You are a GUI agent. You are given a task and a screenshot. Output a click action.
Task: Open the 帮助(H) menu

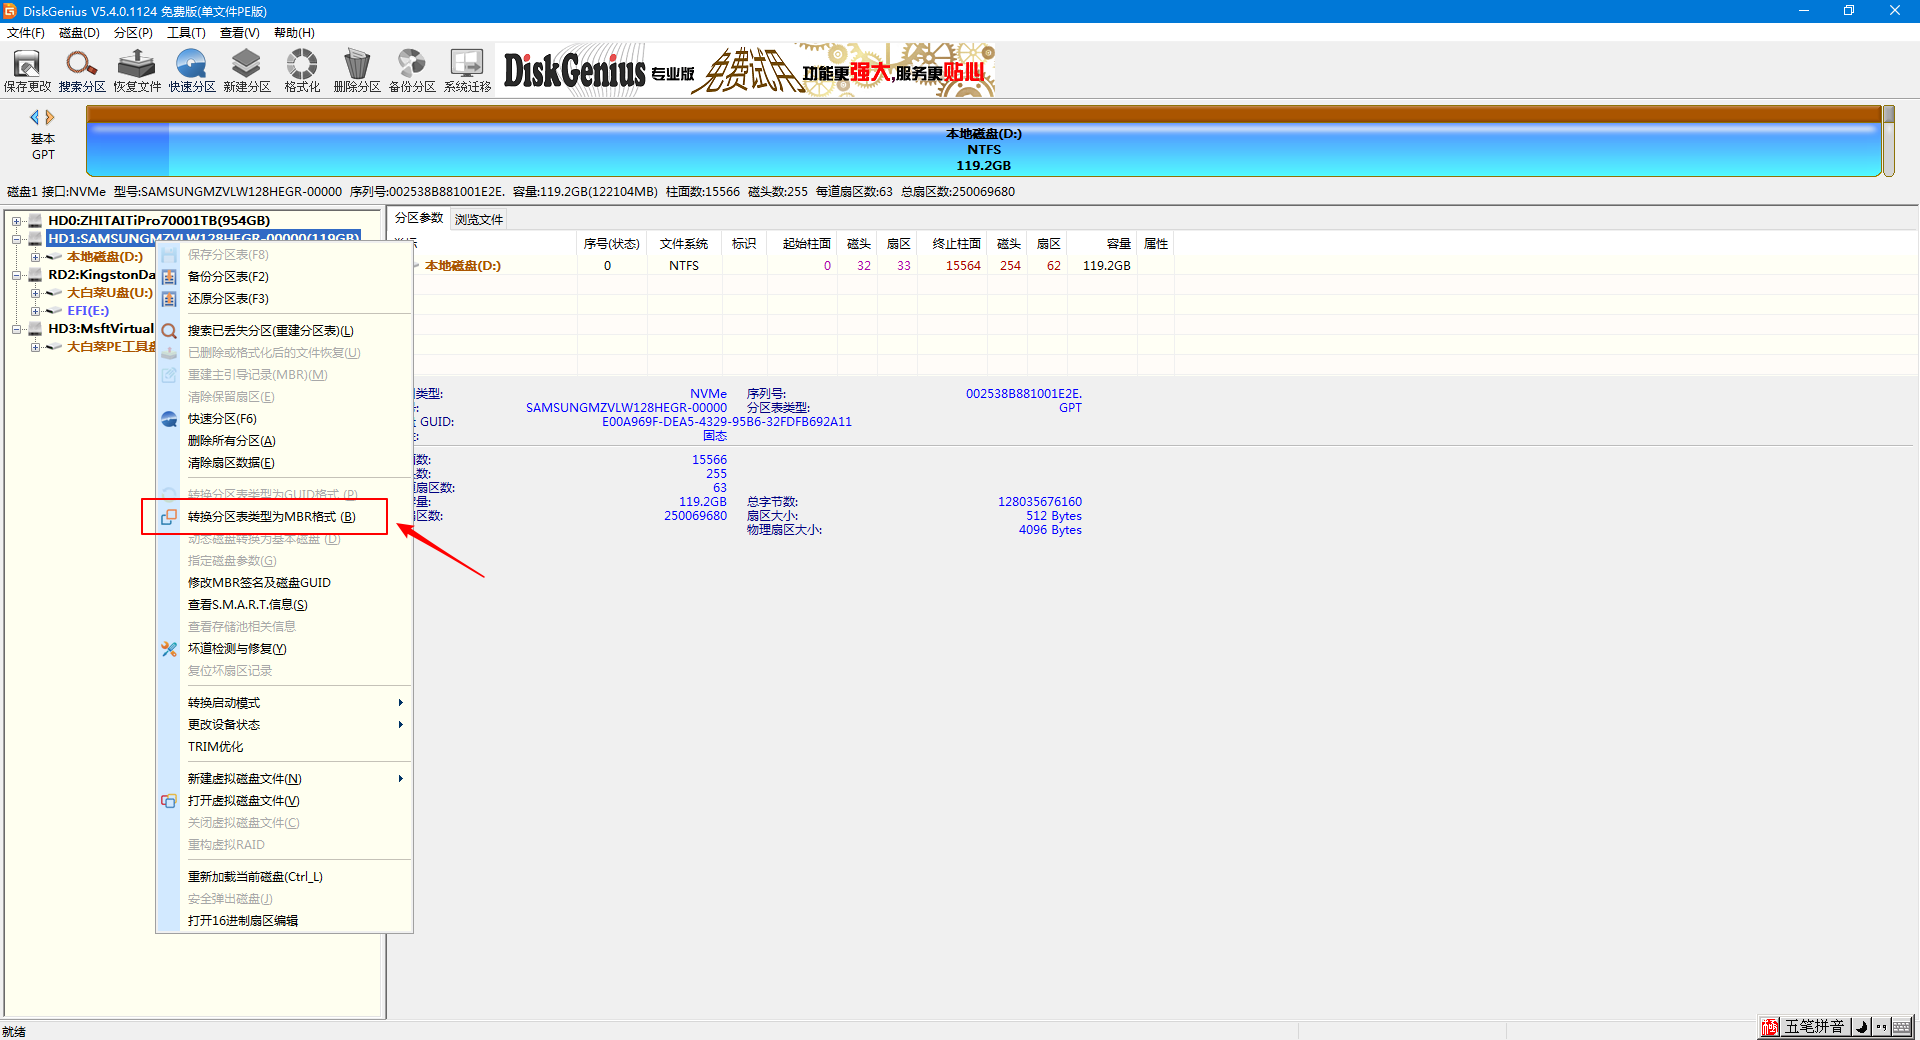click(294, 33)
